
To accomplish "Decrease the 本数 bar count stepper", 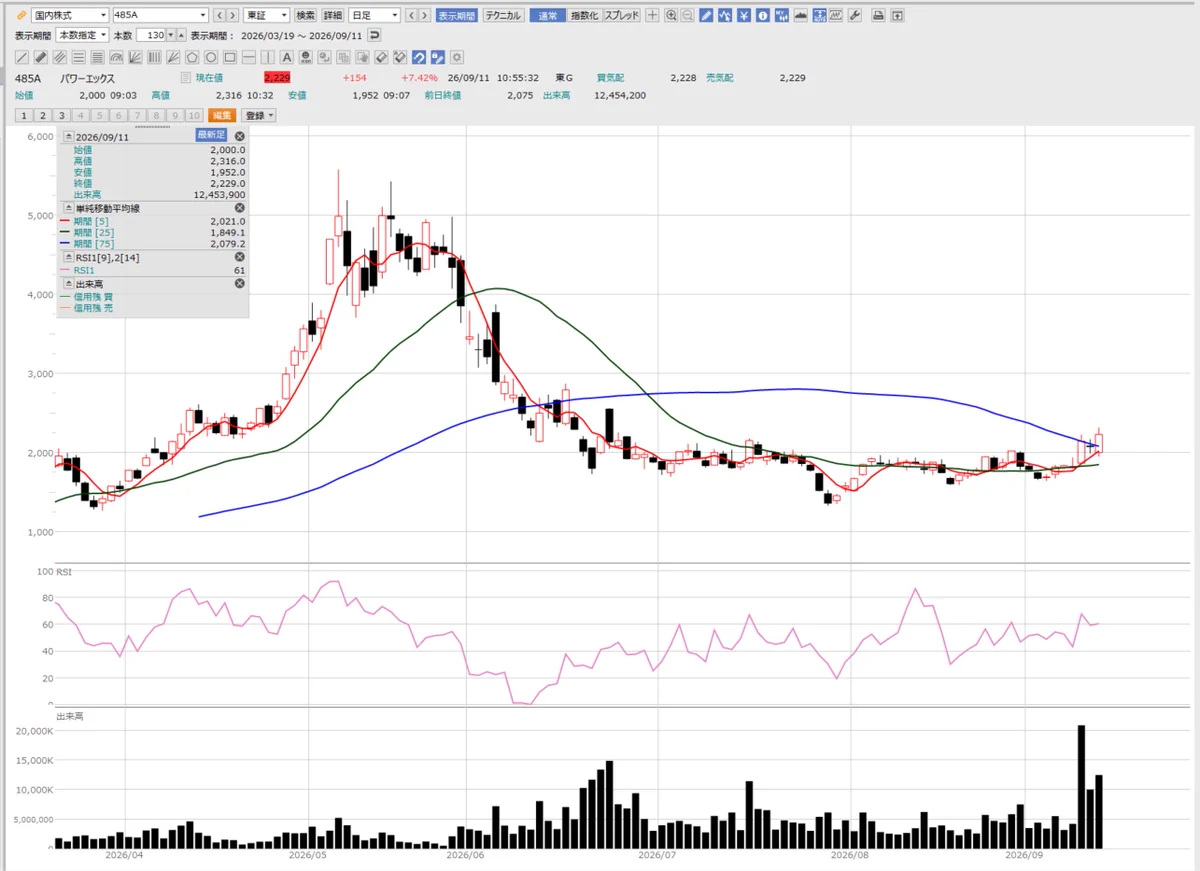I will pyautogui.click(x=171, y=35).
